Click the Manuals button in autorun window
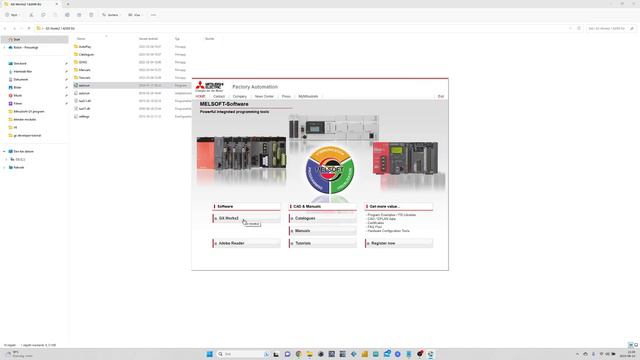Image resolution: width=640 pixels, height=360 pixels. 322,231
